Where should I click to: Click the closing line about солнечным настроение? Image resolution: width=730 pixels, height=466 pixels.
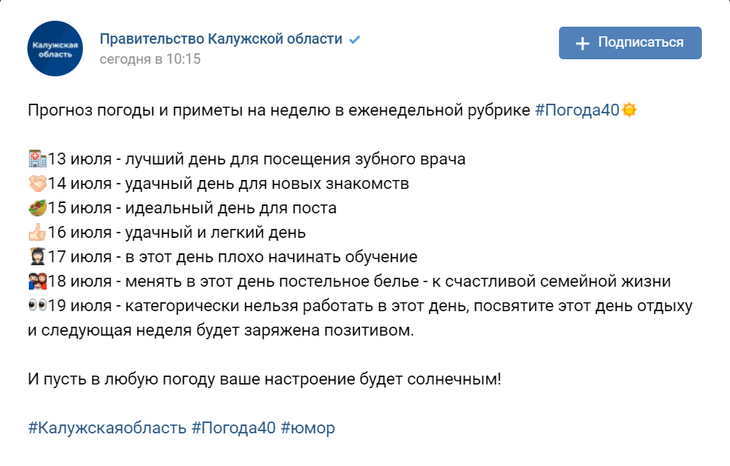click(264, 379)
